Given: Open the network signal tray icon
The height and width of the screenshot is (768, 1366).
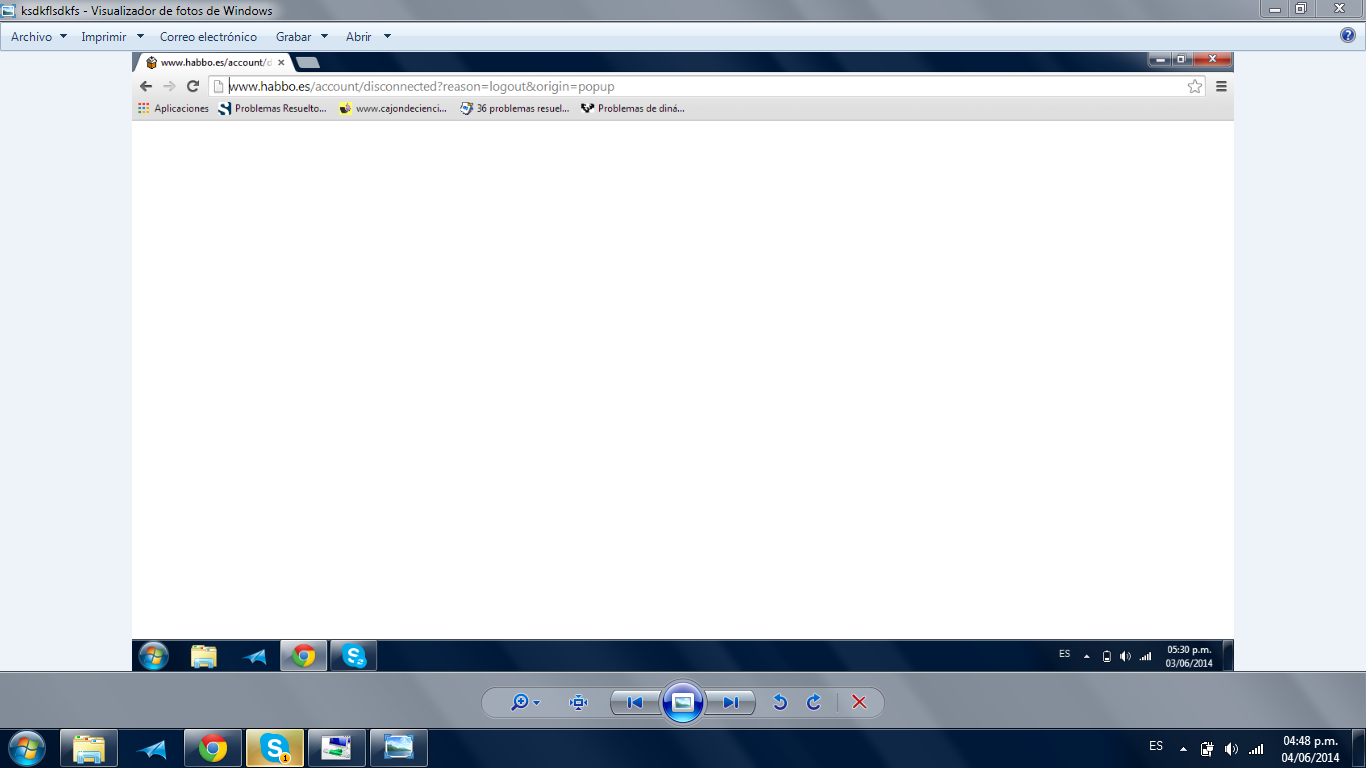Looking at the screenshot, I should pos(1256,748).
